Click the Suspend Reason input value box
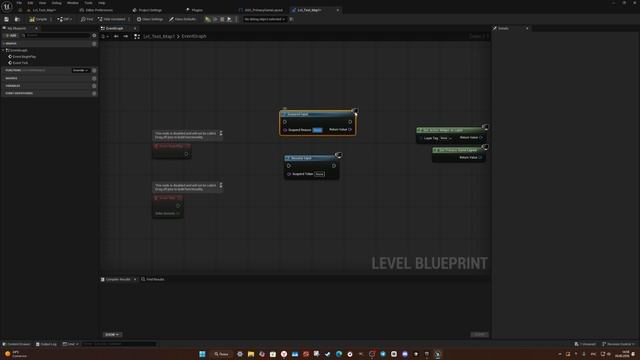The image size is (640, 360). click(318, 130)
